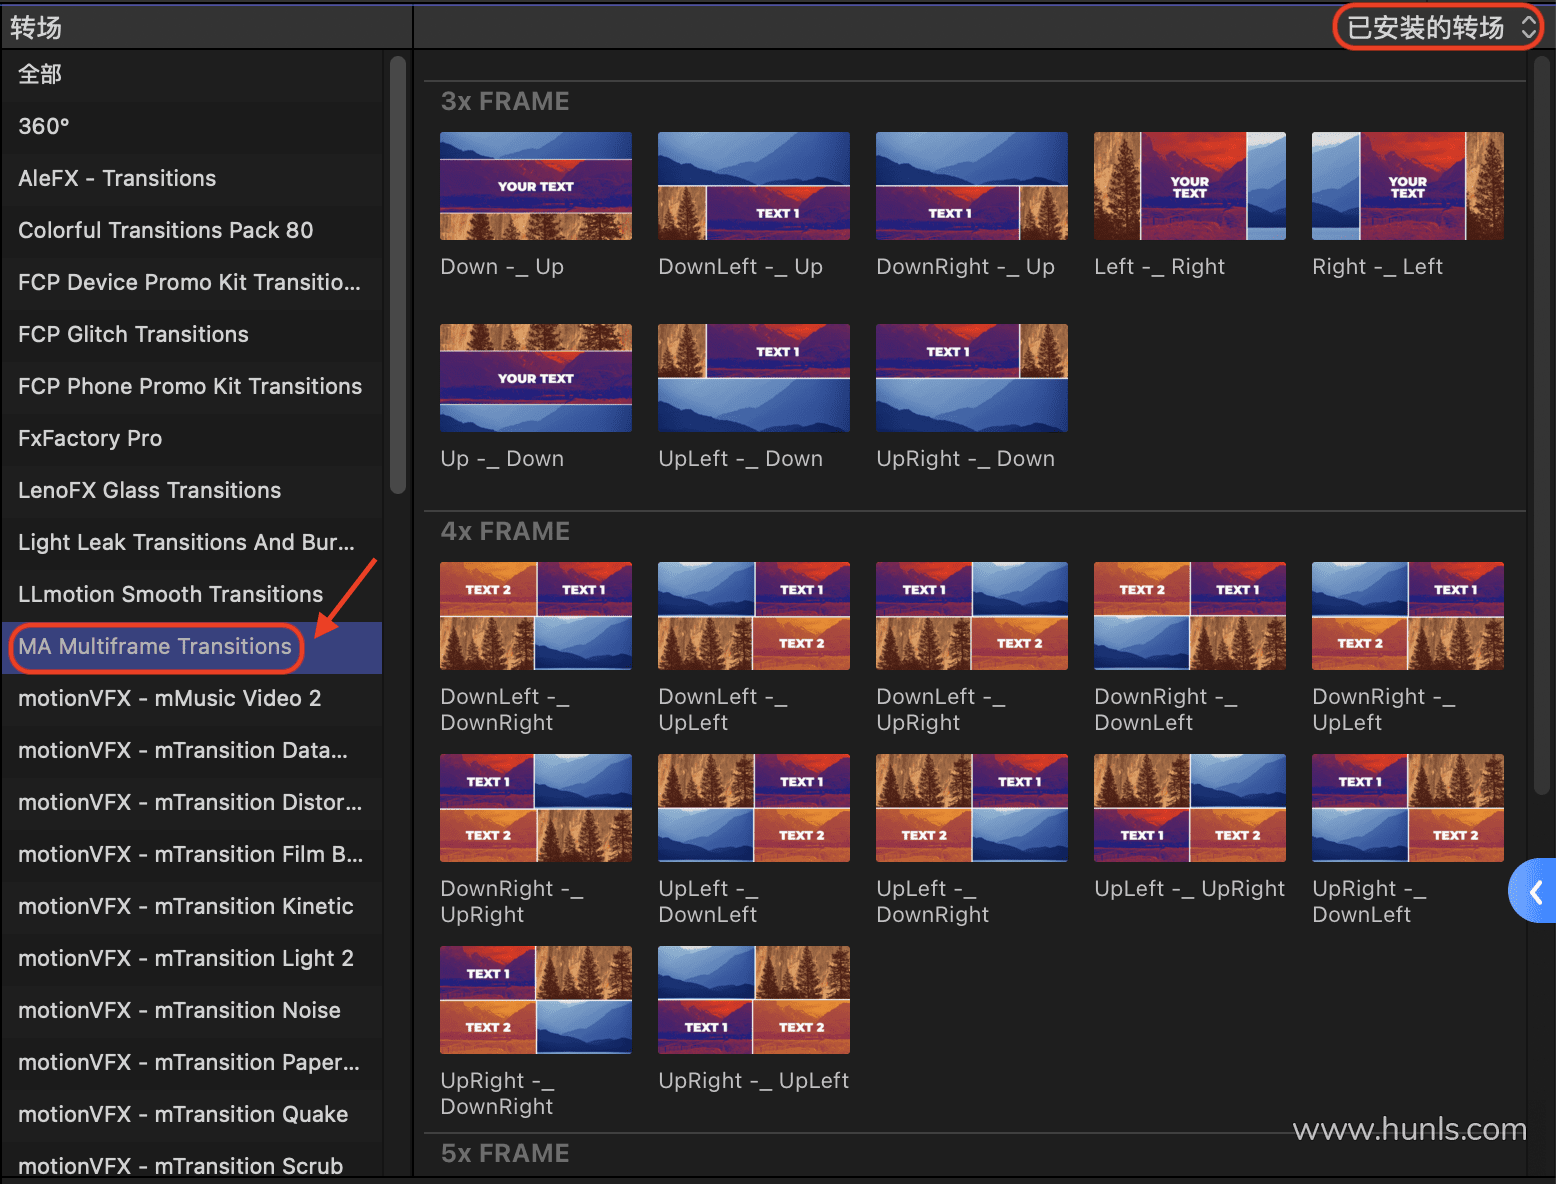Viewport: 1556px width, 1184px height.
Task: Choose FCP Glitch Transitions in sidebar
Action: click(x=133, y=334)
